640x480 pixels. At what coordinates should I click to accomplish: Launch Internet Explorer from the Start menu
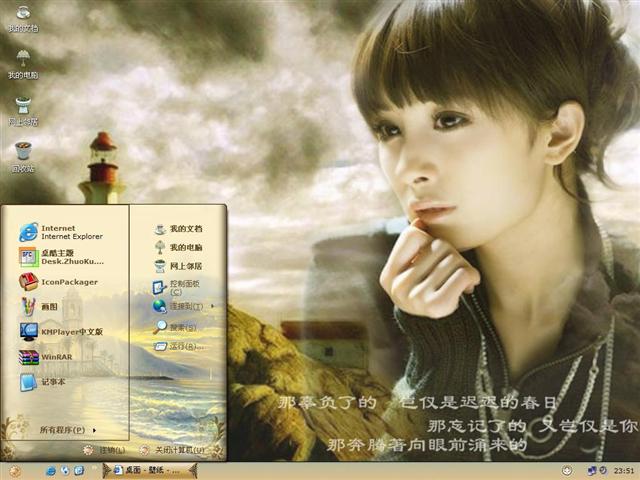(x=61, y=232)
